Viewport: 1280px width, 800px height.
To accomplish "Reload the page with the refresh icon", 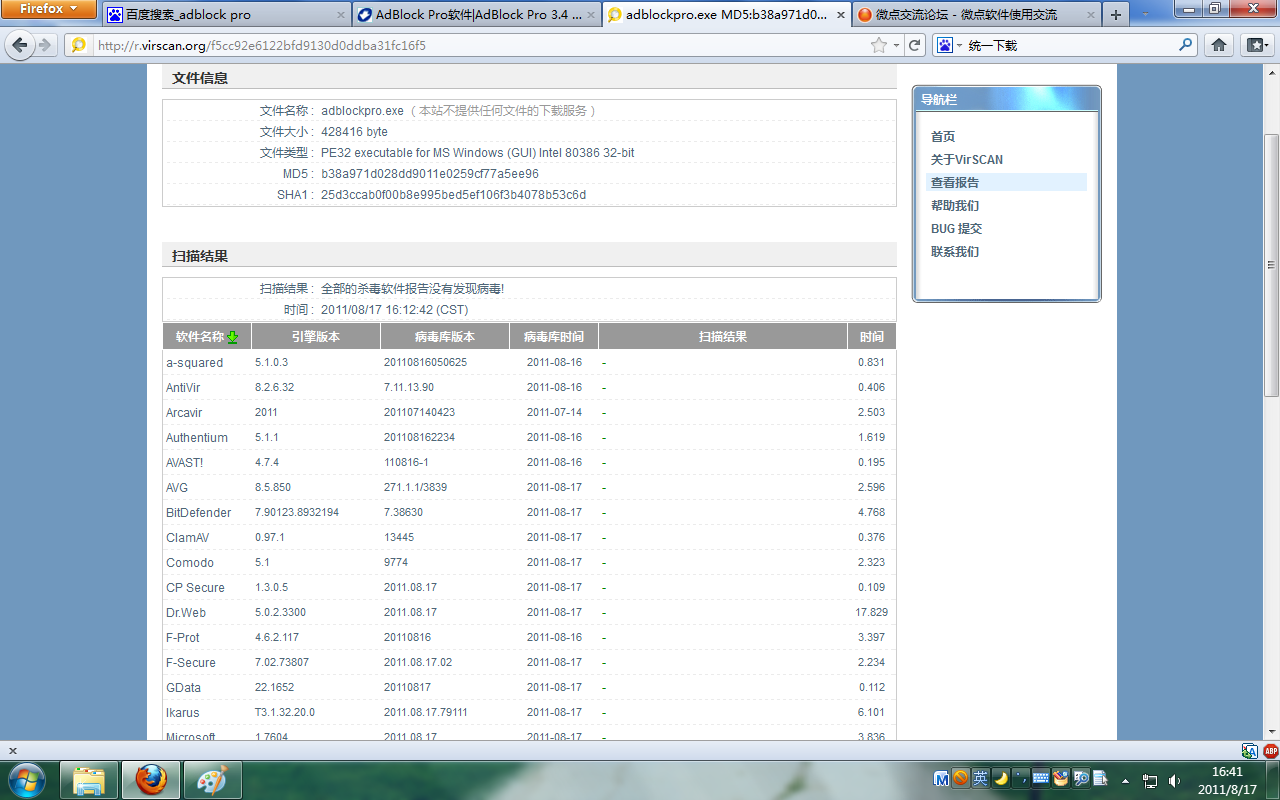I will [x=914, y=45].
